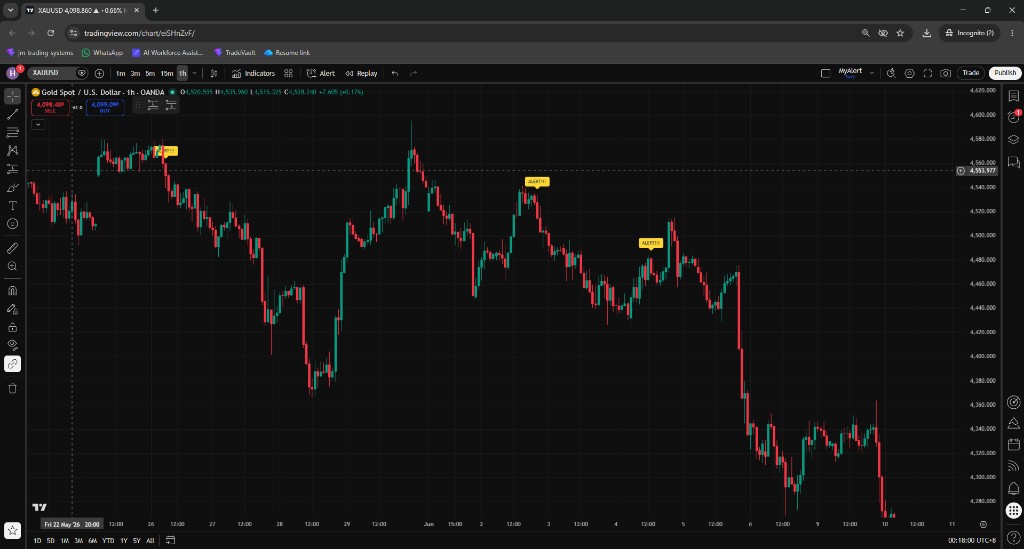Collapse the chart legend with the chevron
This screenshot has height=549, width=1024.
(x=38, y=124)
